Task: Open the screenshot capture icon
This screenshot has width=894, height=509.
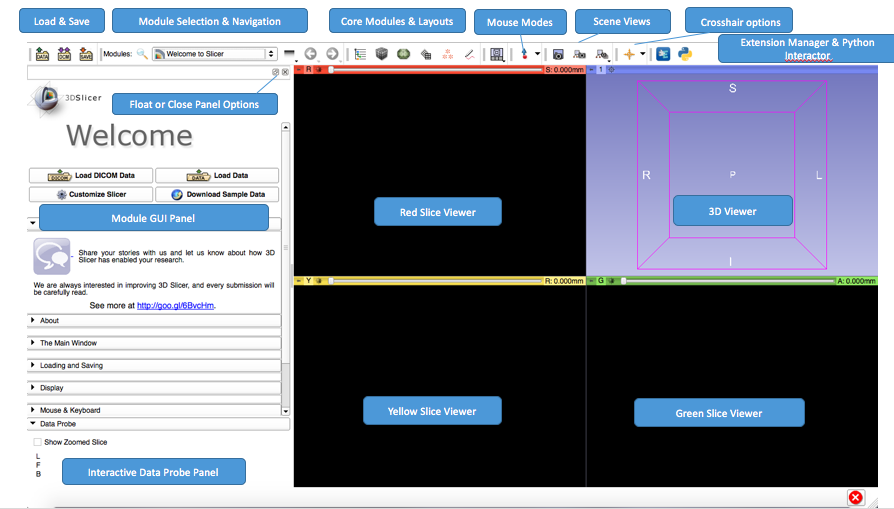Action: 558,54
